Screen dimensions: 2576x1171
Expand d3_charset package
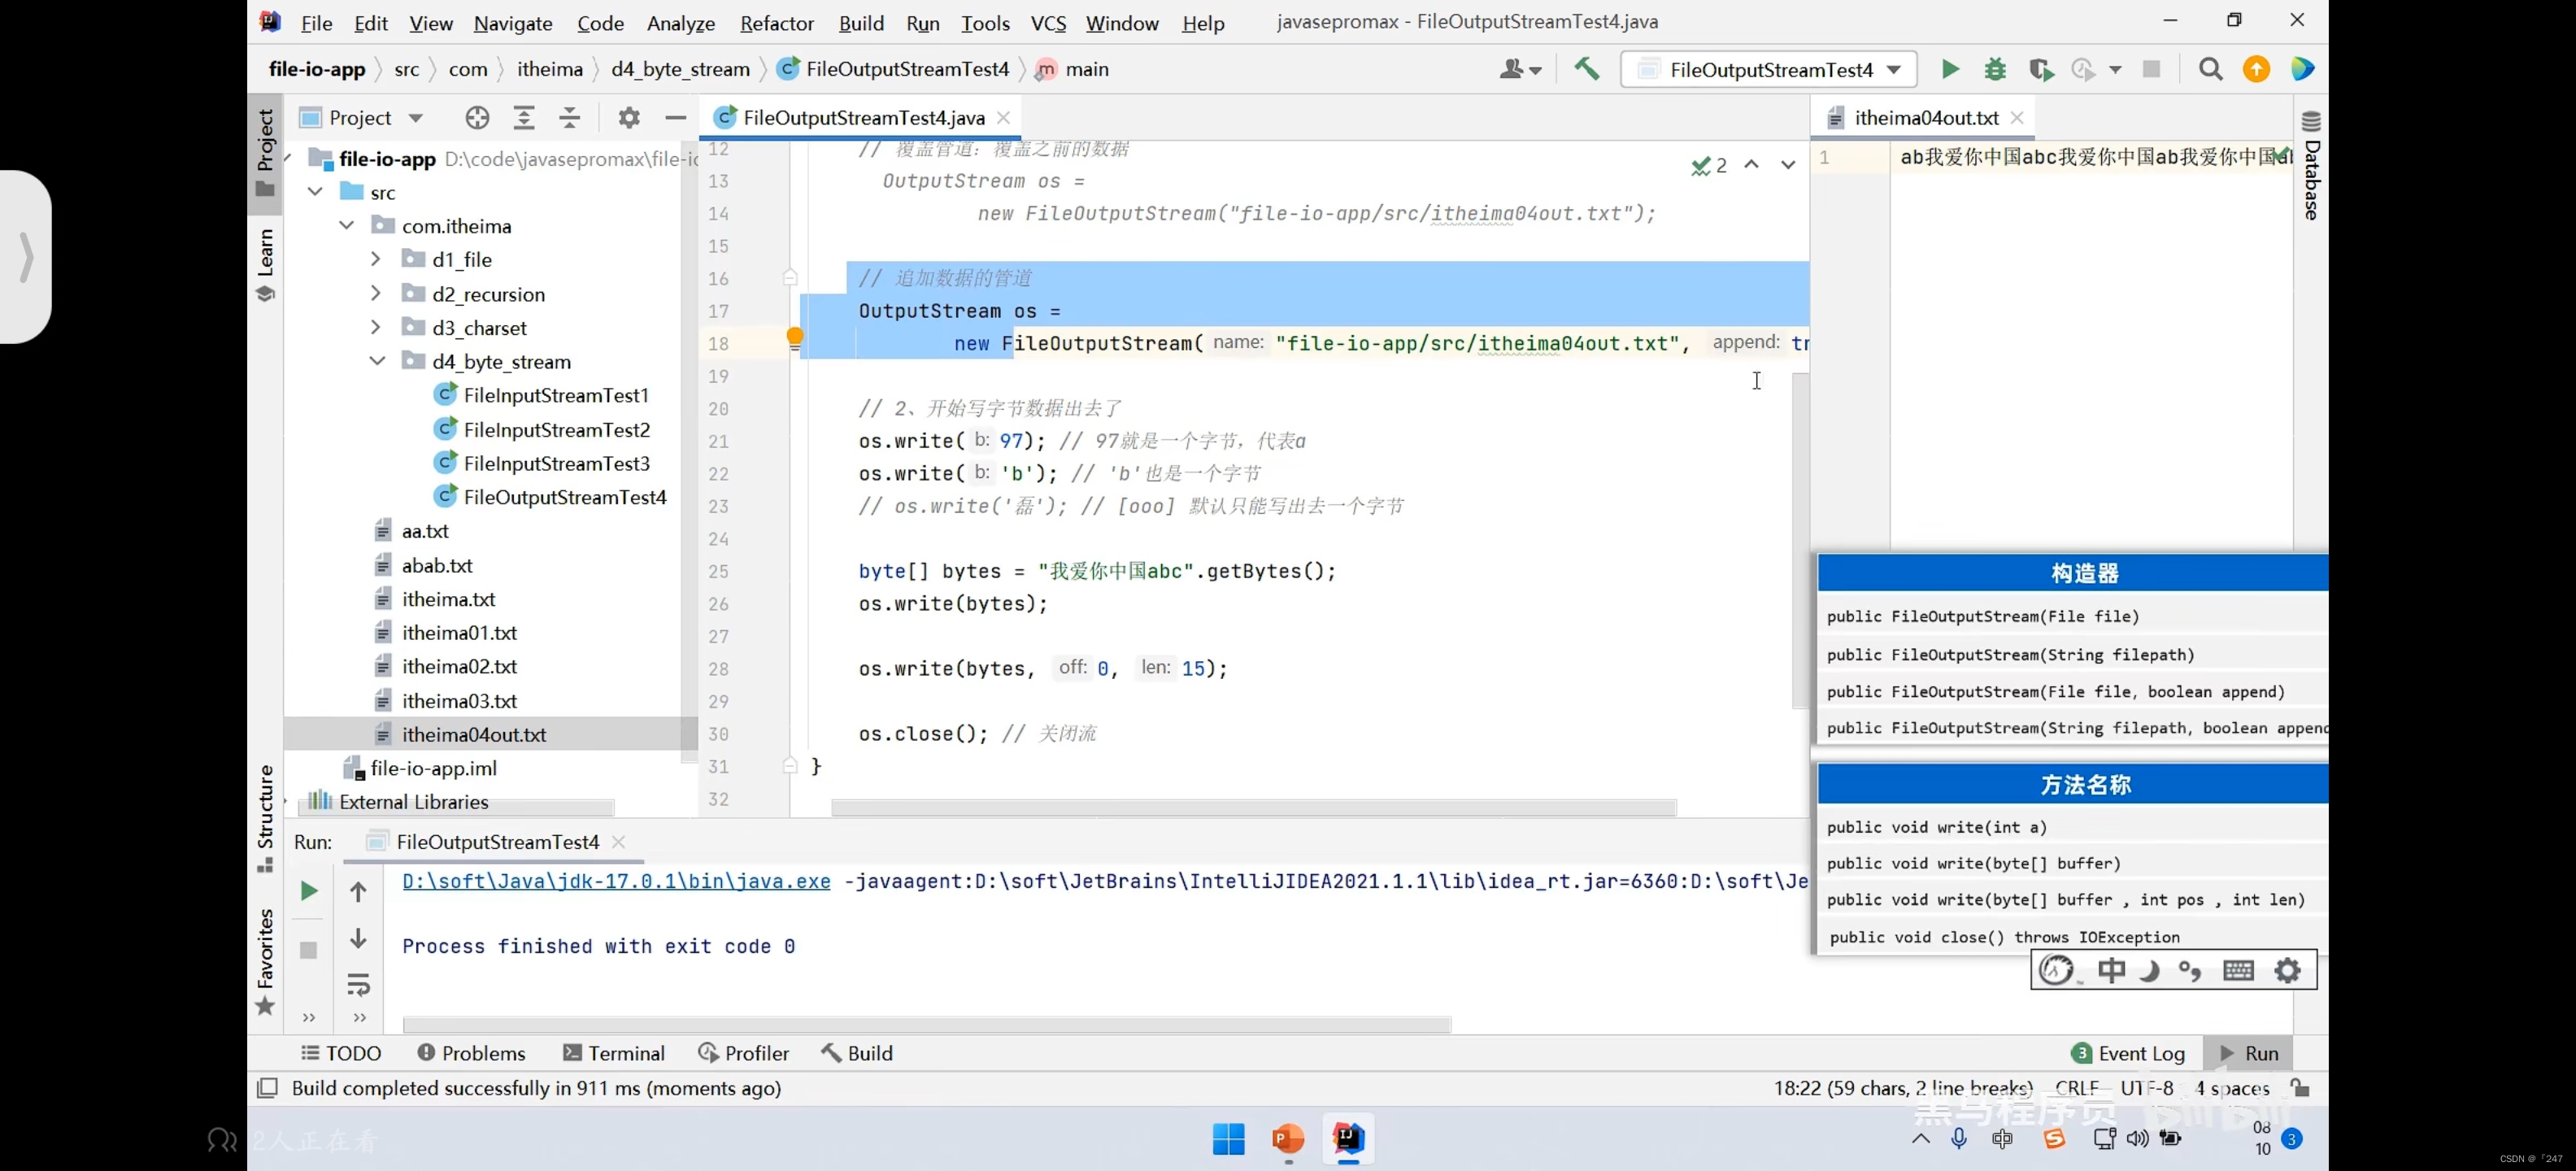pos(376,327)
